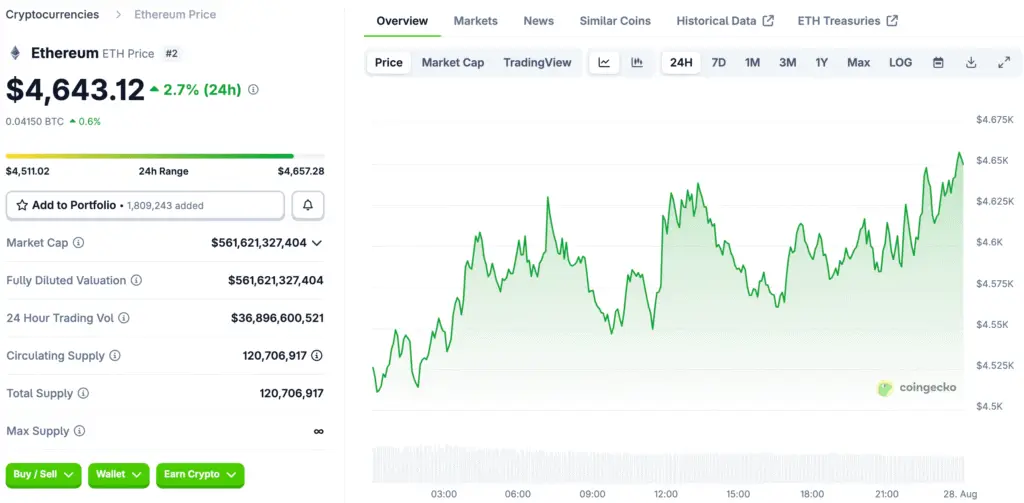Switch to TradingView chart mode
This screenshot has width=1024, height=503.
pyautogui.click(x=537, y=63)
